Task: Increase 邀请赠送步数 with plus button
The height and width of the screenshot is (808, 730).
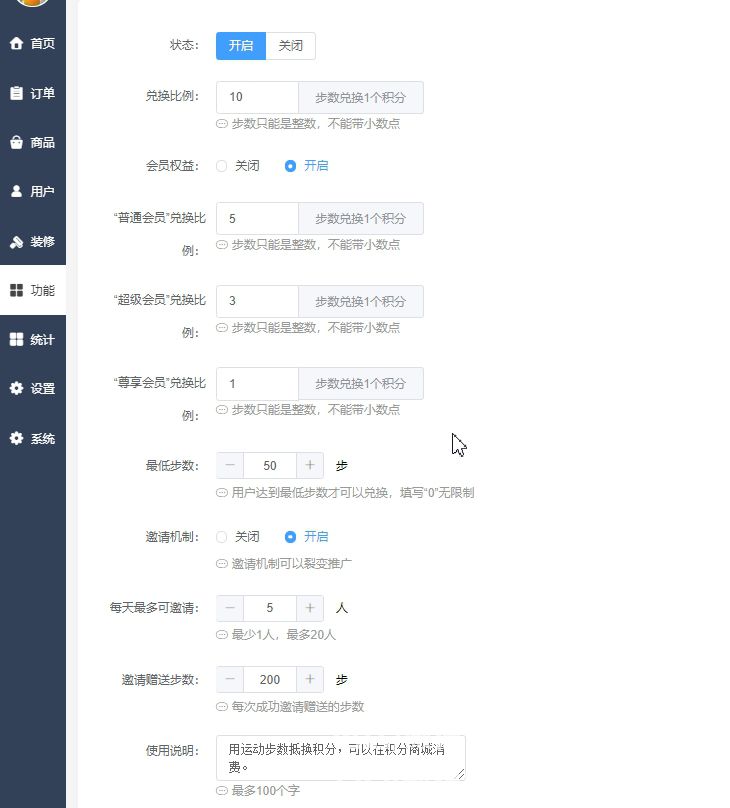Action: (310, 680)
